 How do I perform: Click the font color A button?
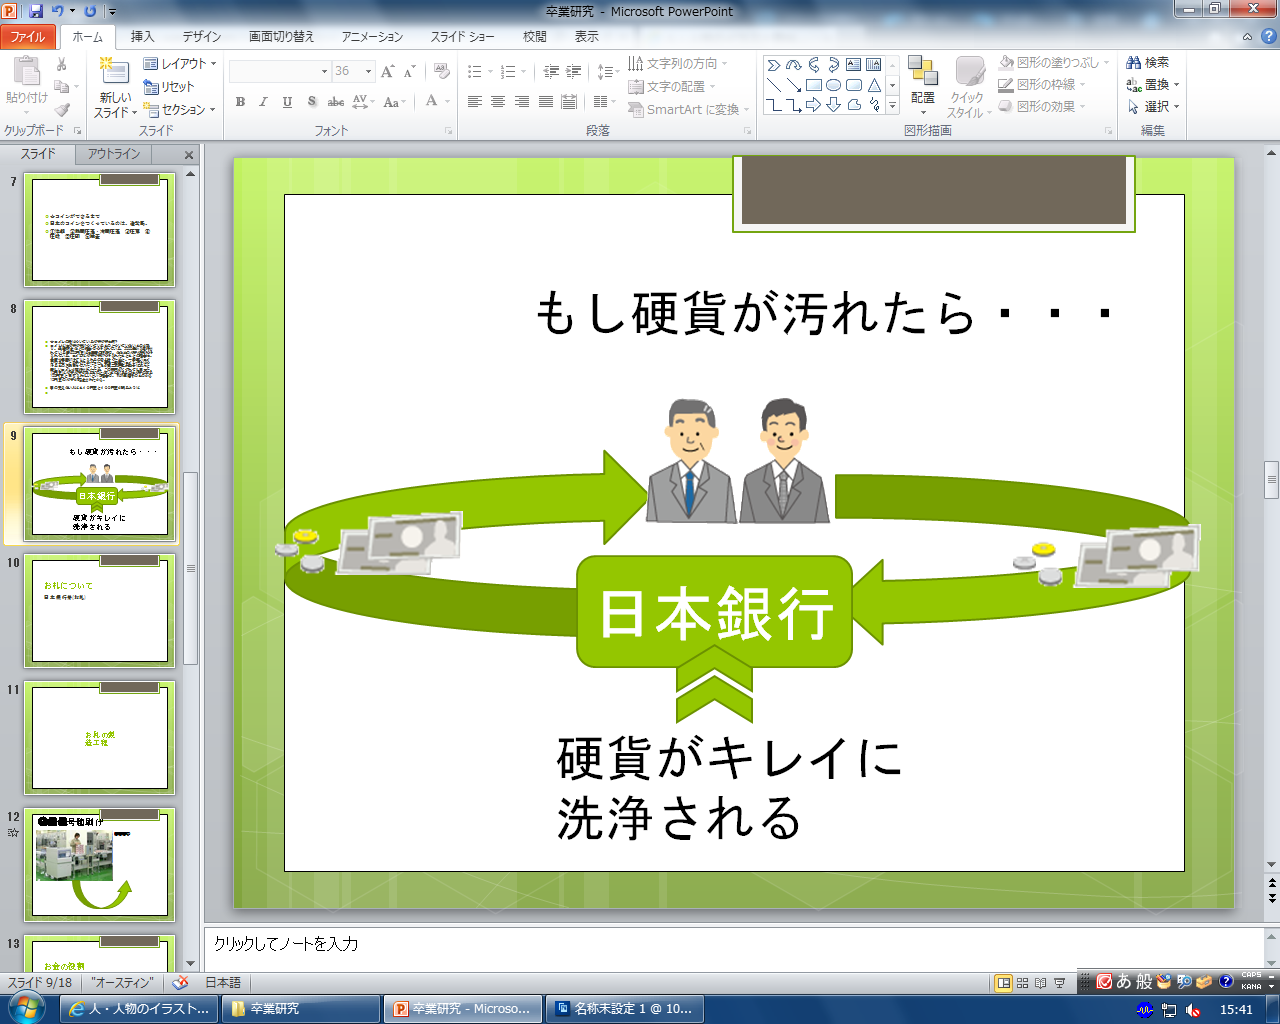431,101
